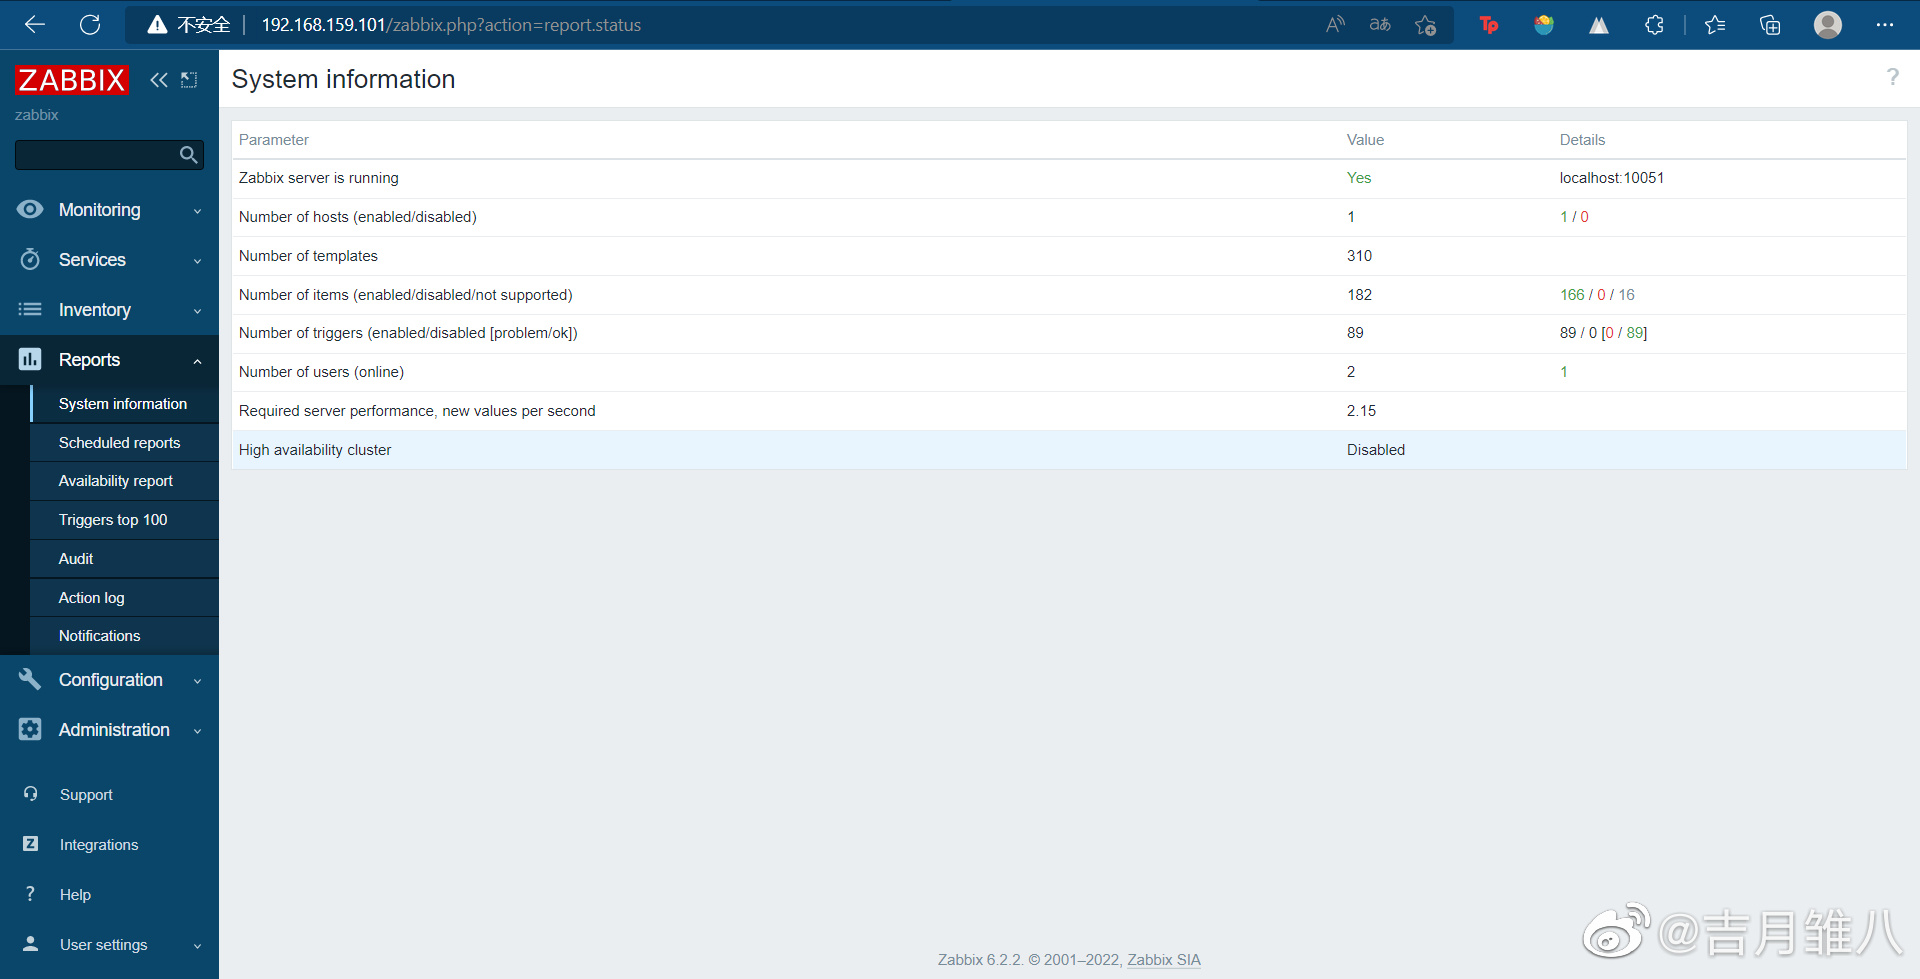This screenshot has width=1920, height=979.
Task: Follow the Zabbix SIA footer link
Action: tap(1164, 960)
